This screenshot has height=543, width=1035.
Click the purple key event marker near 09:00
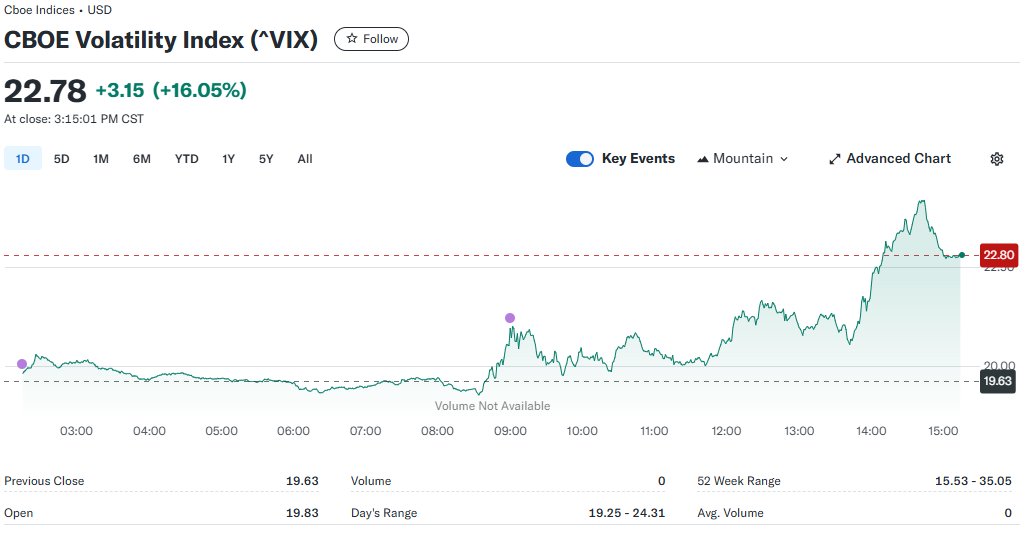510,318
